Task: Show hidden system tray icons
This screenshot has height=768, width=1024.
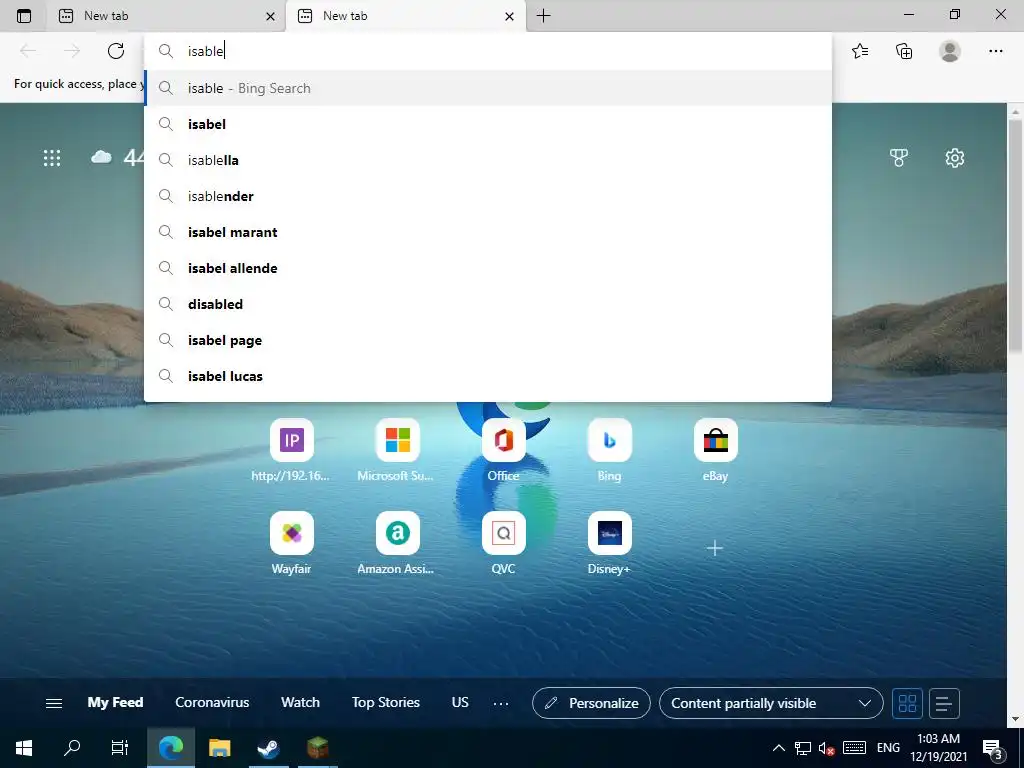Action: [x=778, y=748]
